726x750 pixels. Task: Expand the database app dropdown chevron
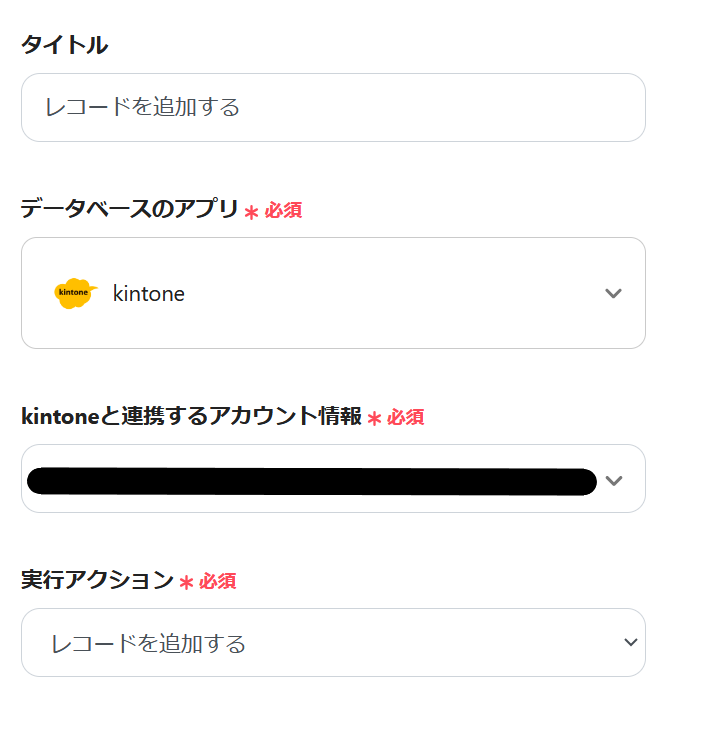(614, 293)
